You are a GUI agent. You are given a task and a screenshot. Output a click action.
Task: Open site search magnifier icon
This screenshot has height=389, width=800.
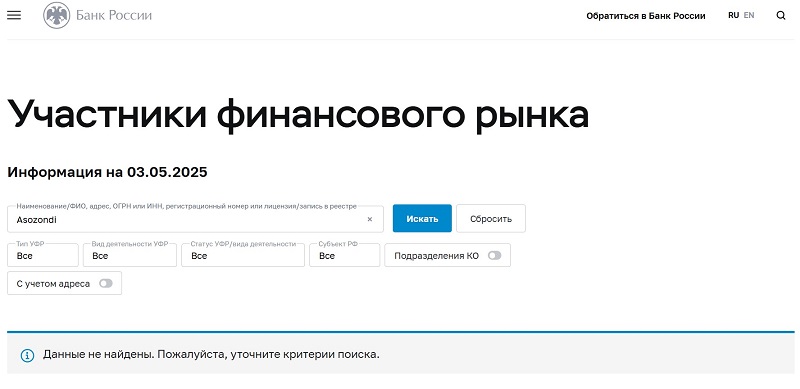(x=781, y=15)
